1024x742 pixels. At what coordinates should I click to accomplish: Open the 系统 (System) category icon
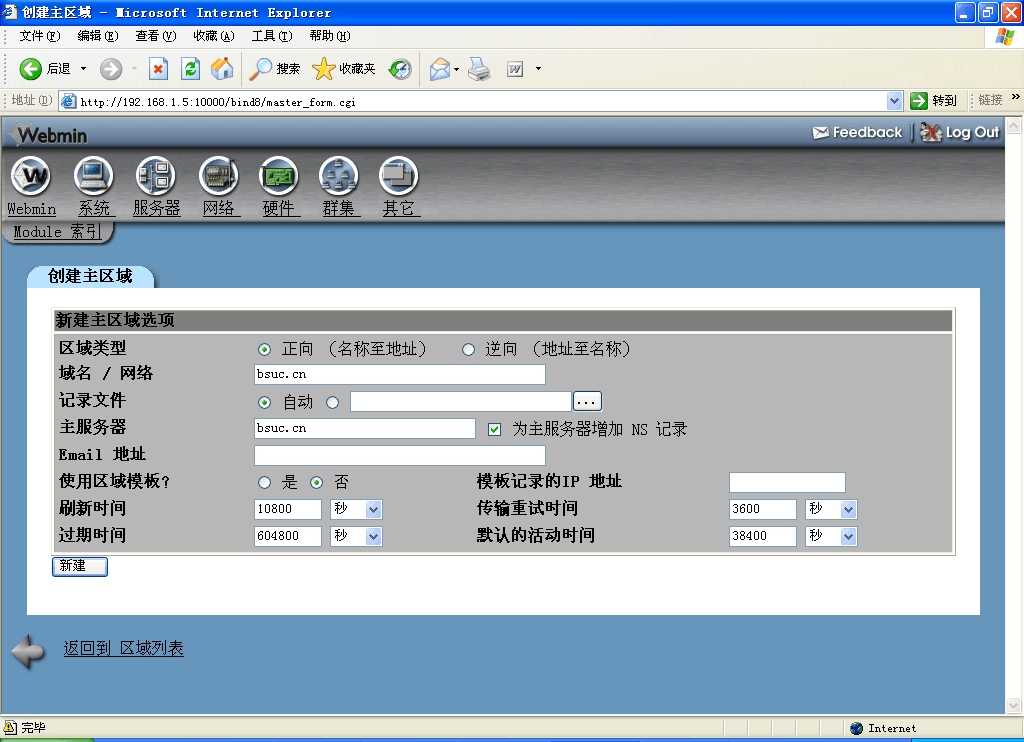pyautogui.click(x=94, y=177)
